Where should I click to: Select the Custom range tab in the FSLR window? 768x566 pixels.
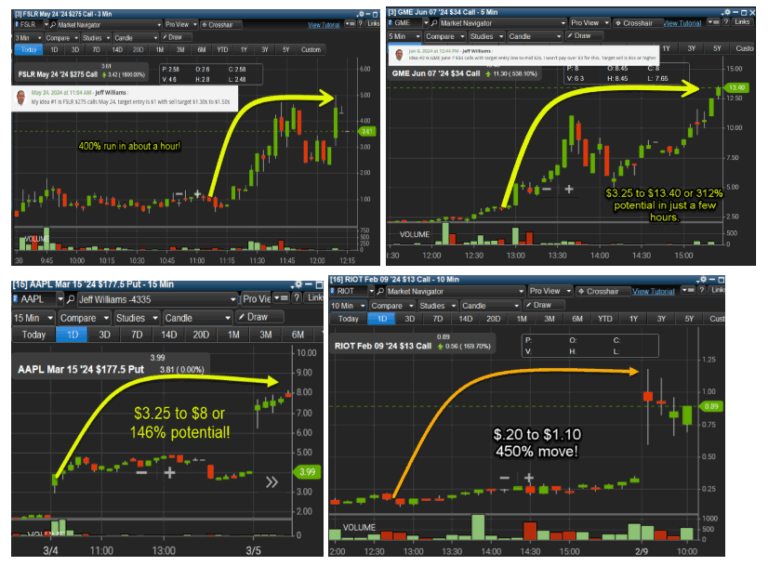311,49
